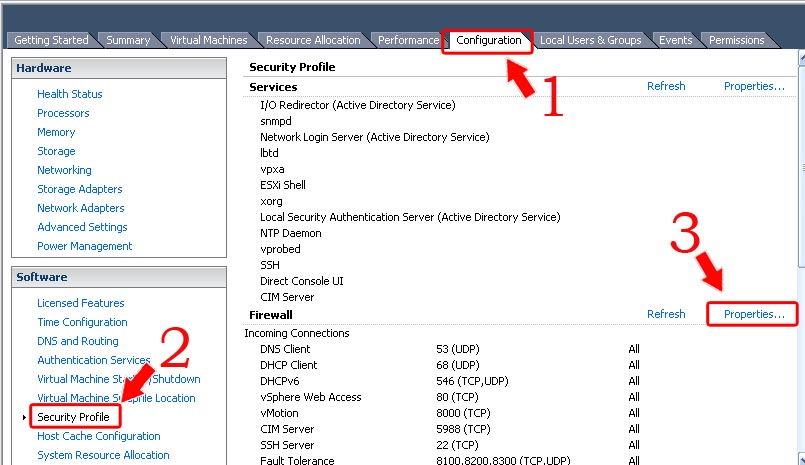
Task: Click DNS and Routing link
Action: click(78, 341)
